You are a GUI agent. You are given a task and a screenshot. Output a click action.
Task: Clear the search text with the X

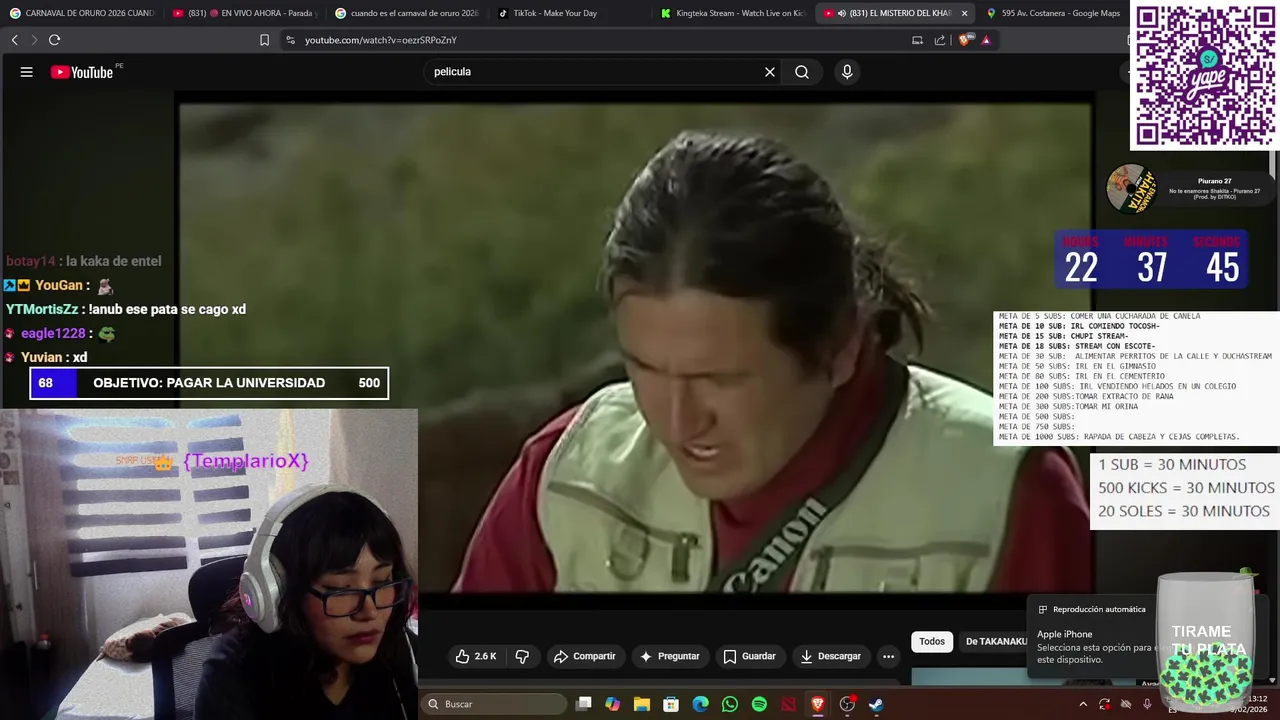pos(770,72)
